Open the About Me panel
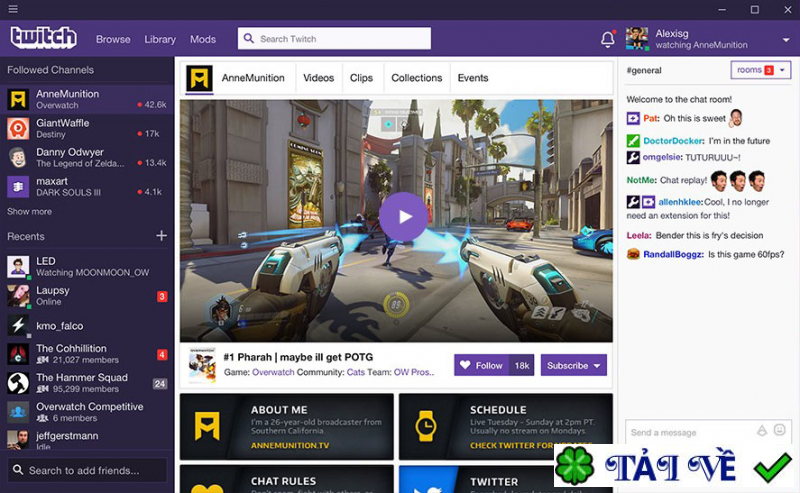Viewport: 800px width, 493px height. [x=287, y=426]
